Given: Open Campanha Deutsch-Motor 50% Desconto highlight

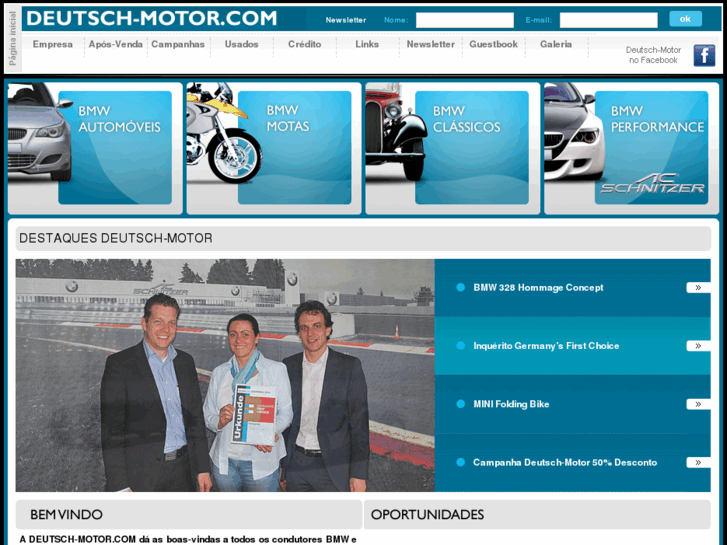Looking at the screenshot, I should (565, 462).
